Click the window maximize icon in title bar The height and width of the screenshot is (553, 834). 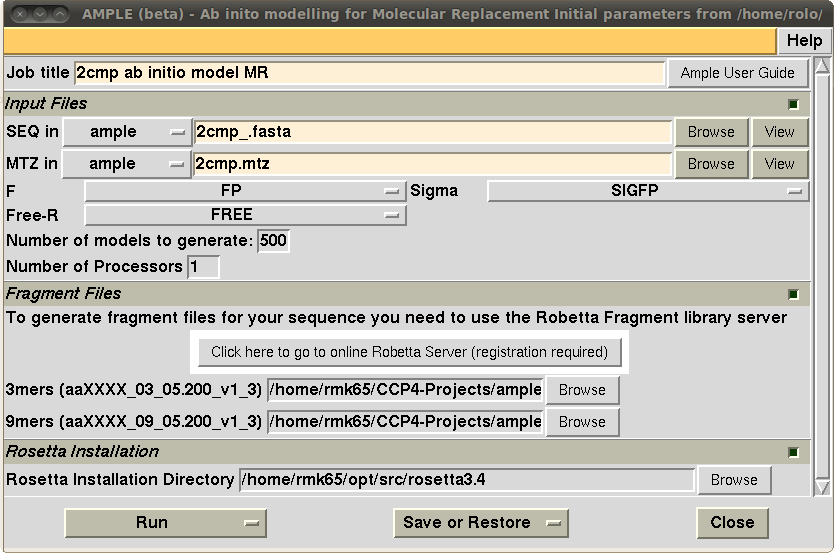(x=61, y=14)
